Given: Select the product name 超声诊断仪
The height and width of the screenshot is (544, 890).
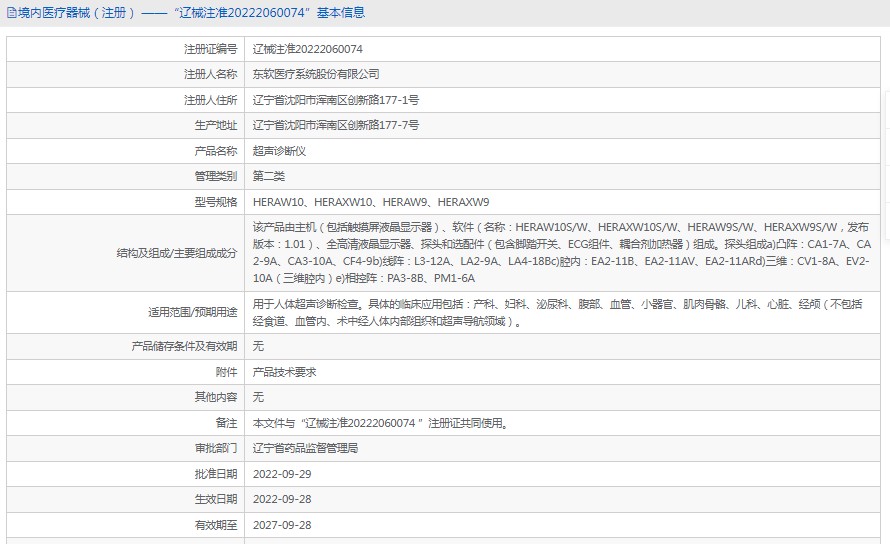Looking at the screenshot, I should [x=279, y=151].
